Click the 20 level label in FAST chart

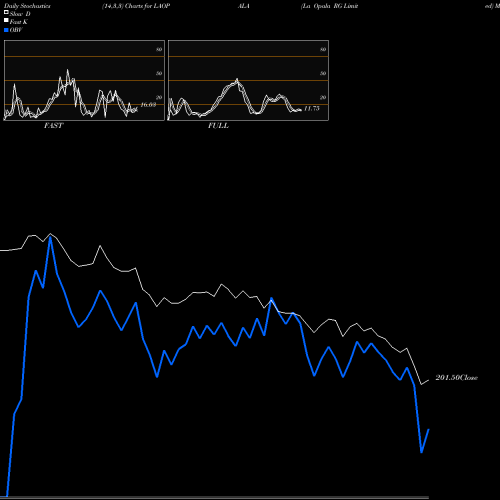(x=159, y=97)
